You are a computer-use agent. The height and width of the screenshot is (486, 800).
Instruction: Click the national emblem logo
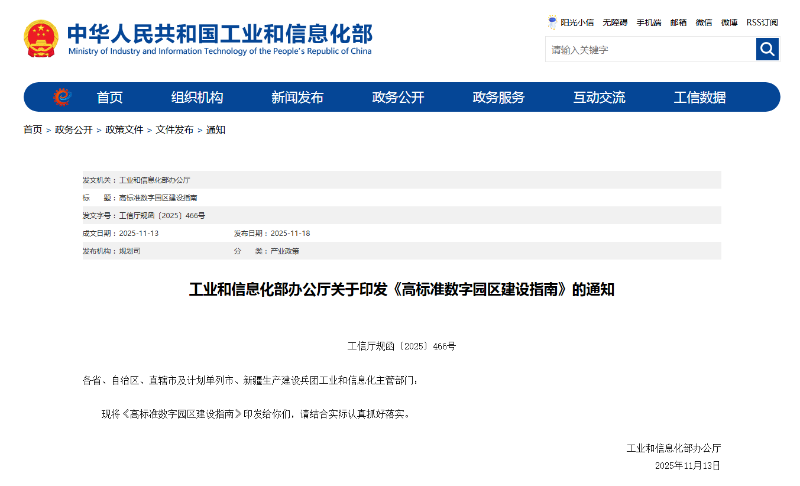tap(41, 39)
